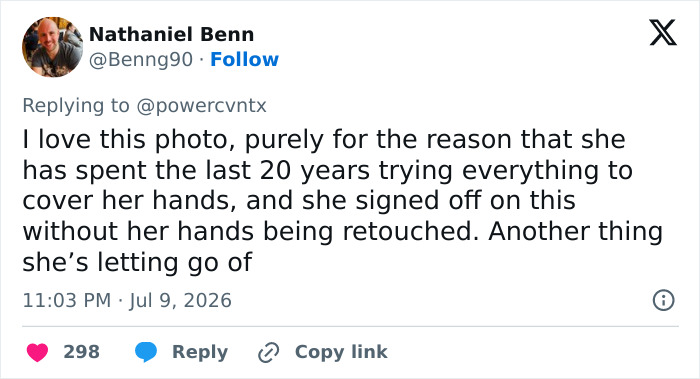Click the chain link icon
Image resolution: width=700 pixels, height=379 pixels.
click(x=269, y=353)
